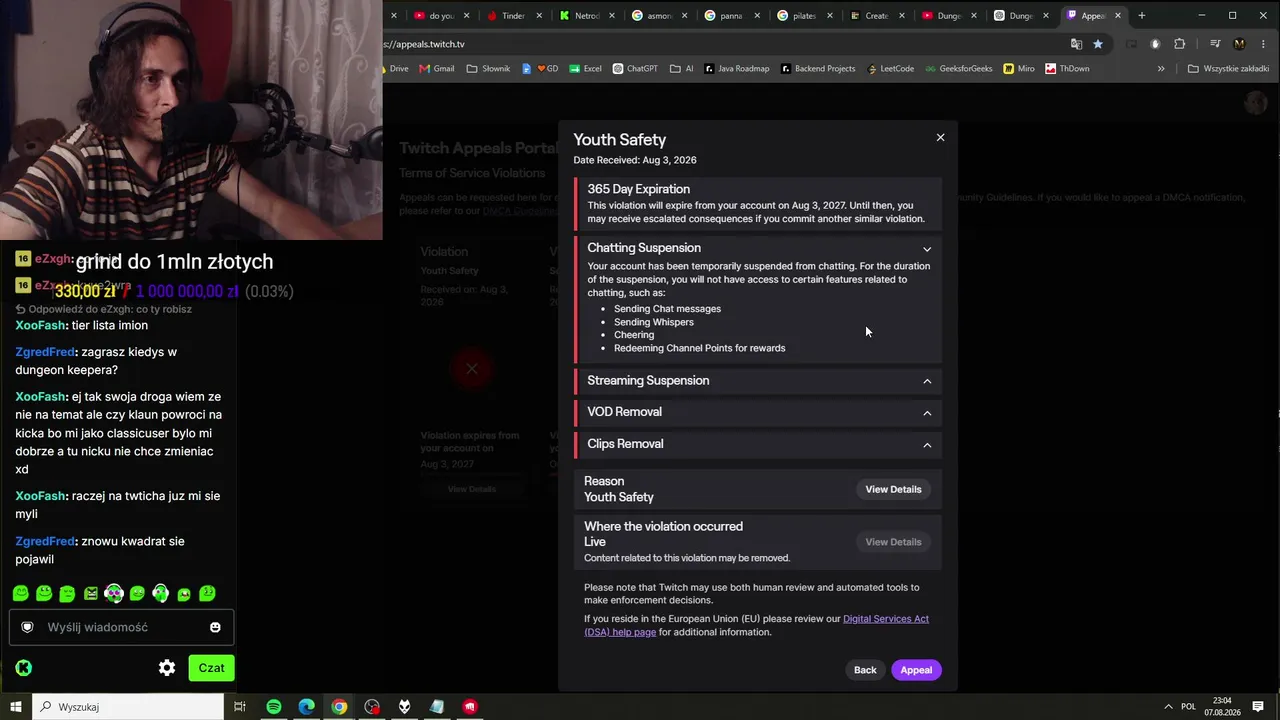Open a new browser tab
The height and width of the screenshot is (720, 1280).
[1141, 16]
